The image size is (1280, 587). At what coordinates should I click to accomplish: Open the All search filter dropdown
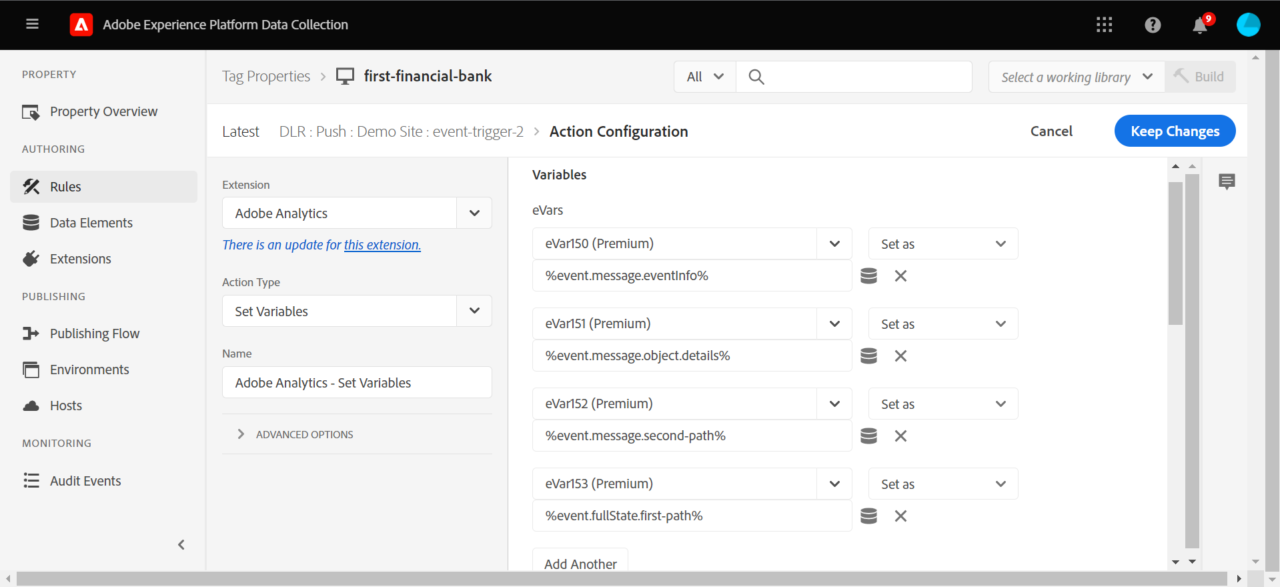click(x=705, y=77)
